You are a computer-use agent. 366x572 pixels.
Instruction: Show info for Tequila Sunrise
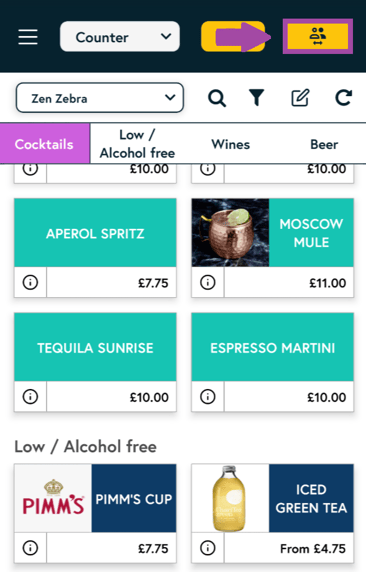(30, 397)
